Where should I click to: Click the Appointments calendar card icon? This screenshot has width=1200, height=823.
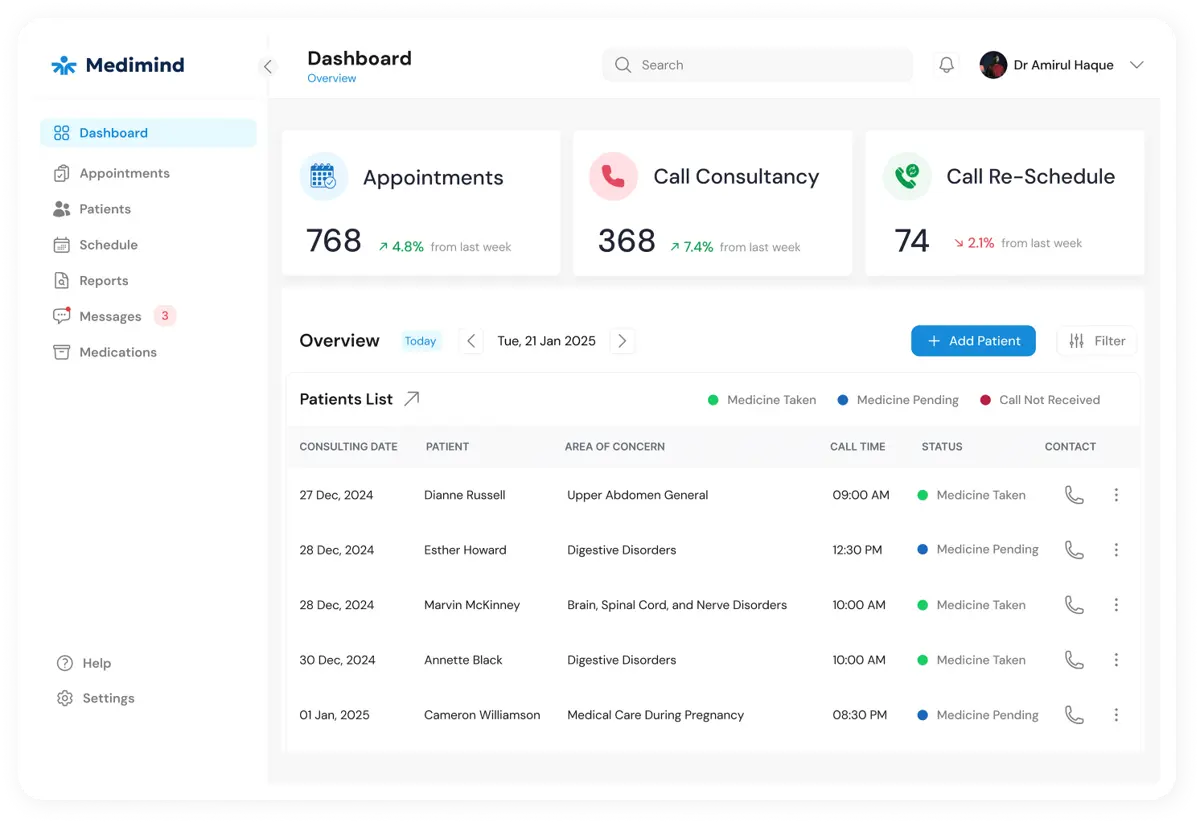tap(323, 177)
